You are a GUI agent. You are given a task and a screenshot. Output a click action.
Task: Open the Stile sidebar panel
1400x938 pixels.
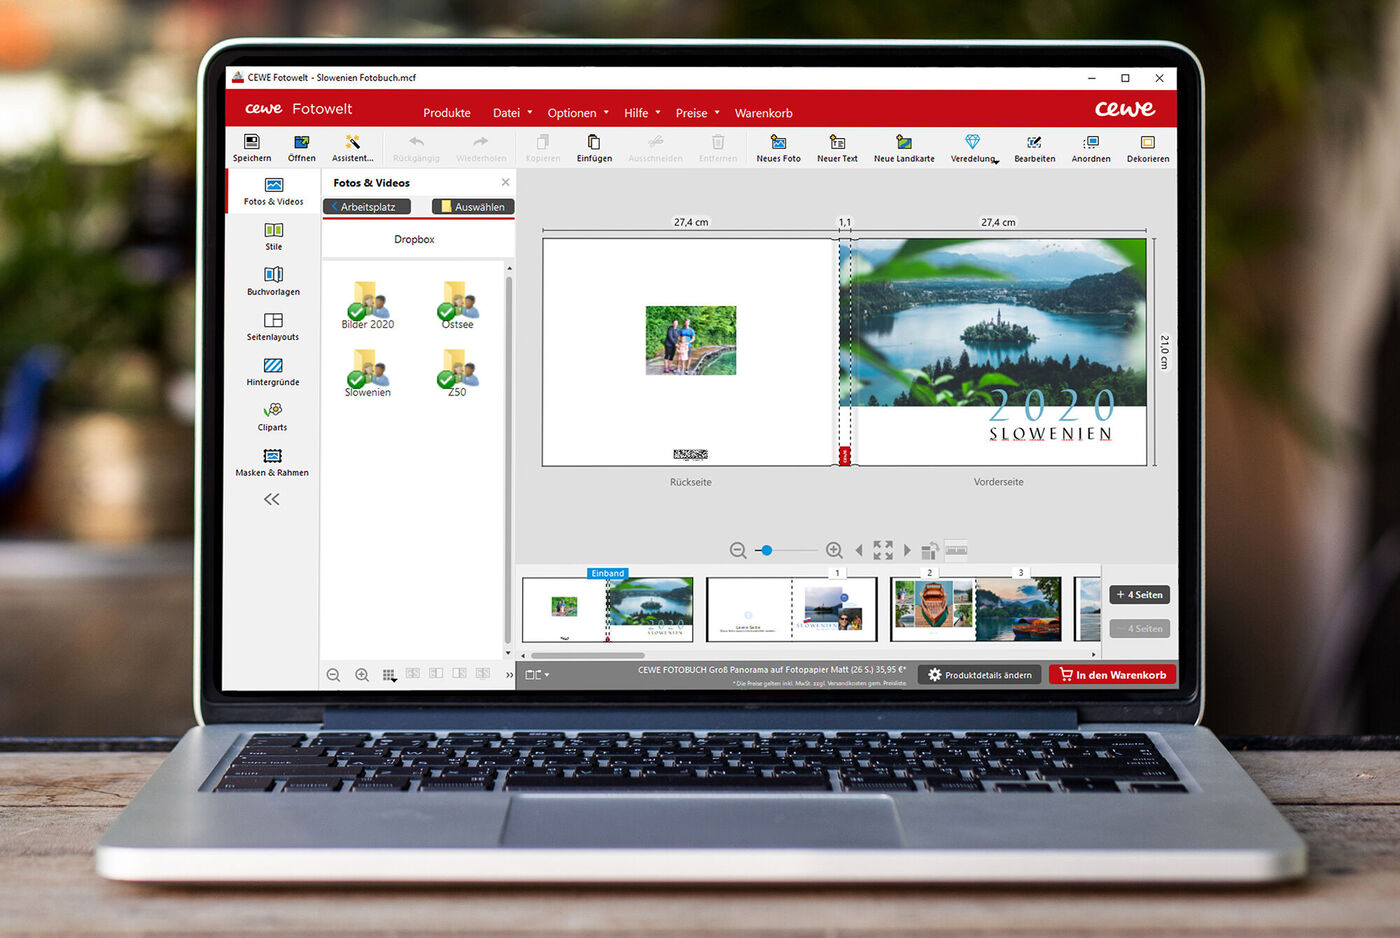point(273,236)
